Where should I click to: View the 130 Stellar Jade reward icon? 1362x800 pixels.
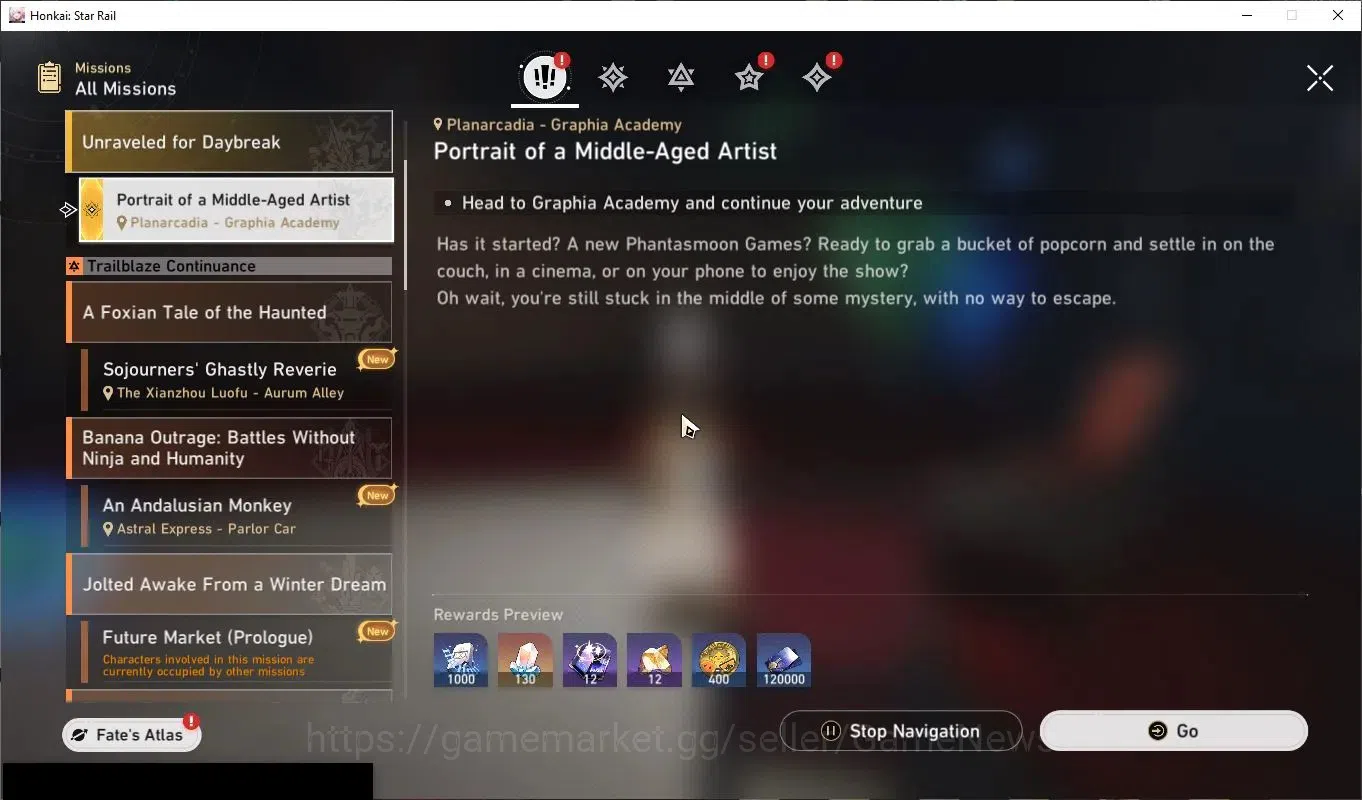coord(525,660)
